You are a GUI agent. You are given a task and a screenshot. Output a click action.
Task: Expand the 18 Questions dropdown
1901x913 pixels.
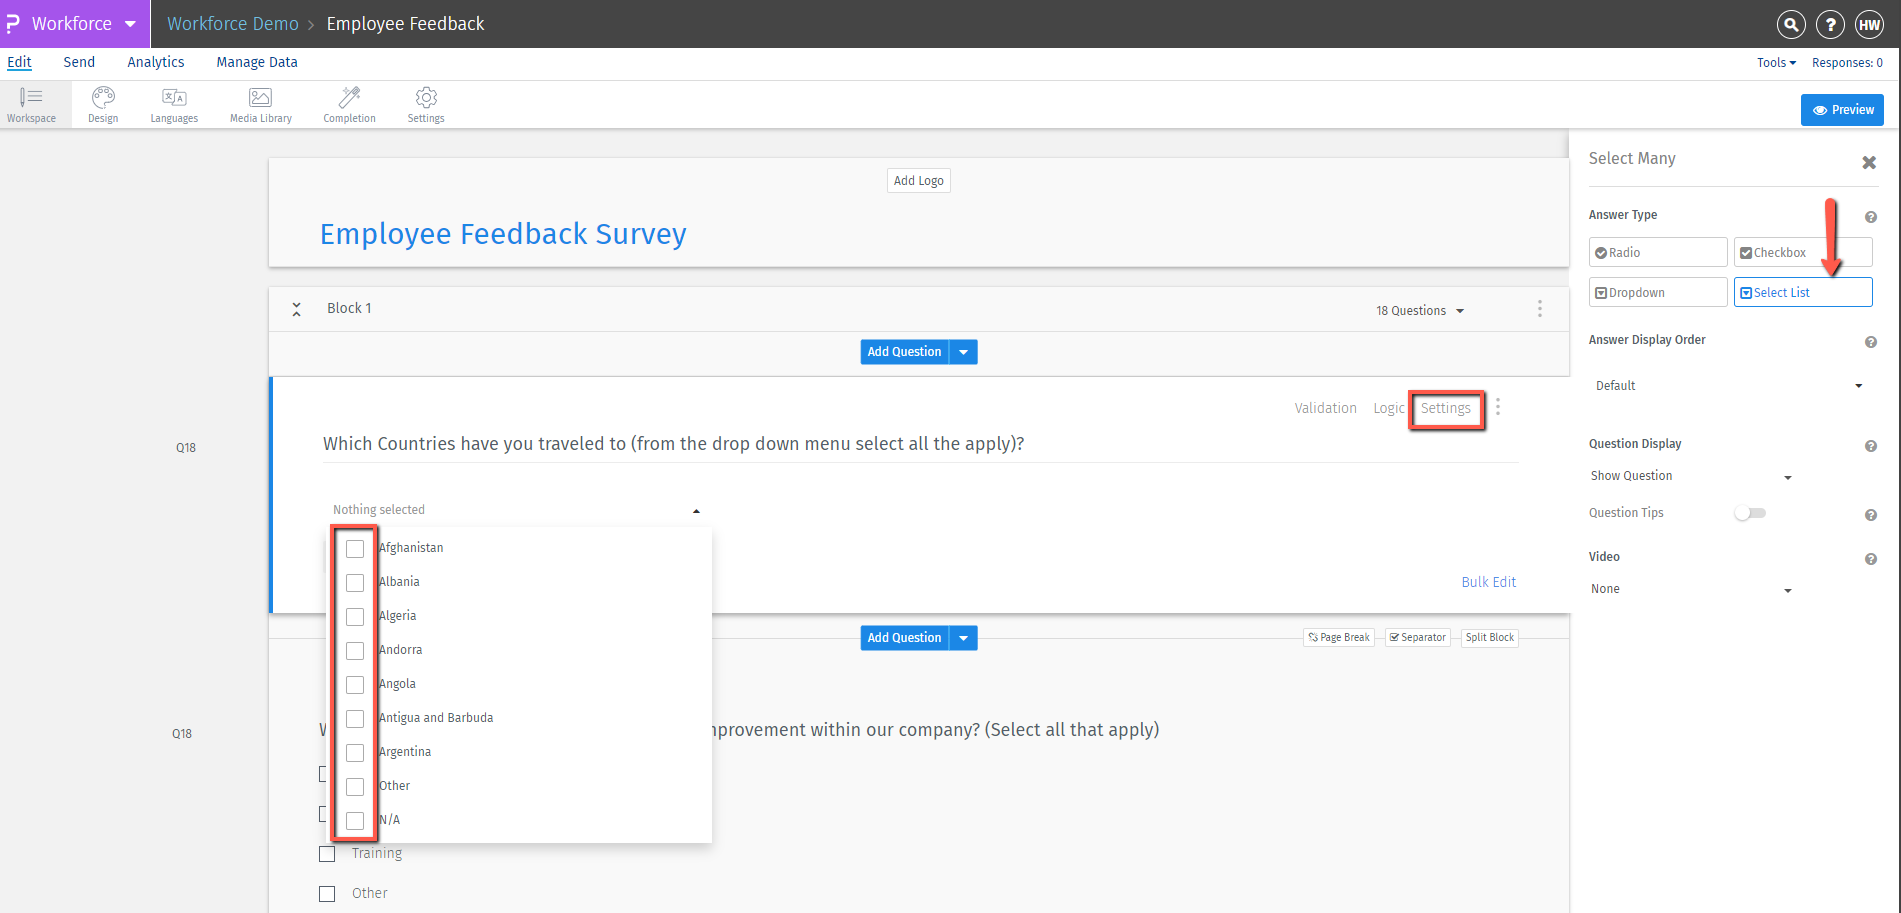click(x=1420, y=310)
